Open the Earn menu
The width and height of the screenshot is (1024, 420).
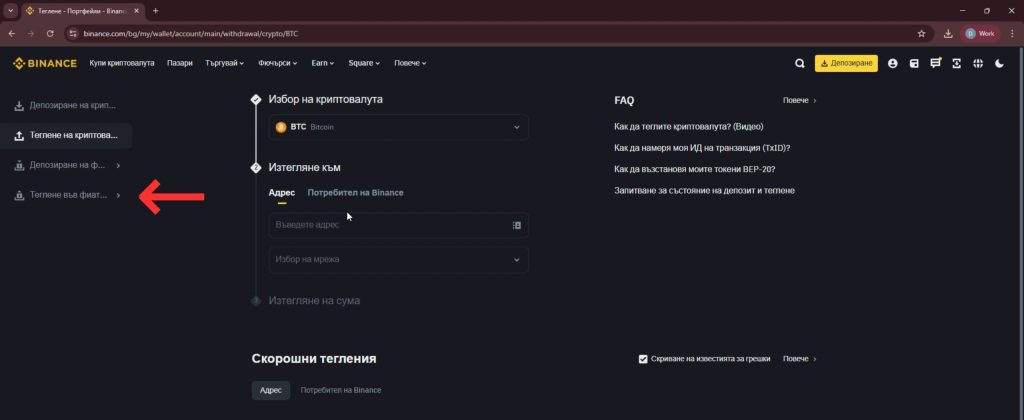[x=323, y=63]
